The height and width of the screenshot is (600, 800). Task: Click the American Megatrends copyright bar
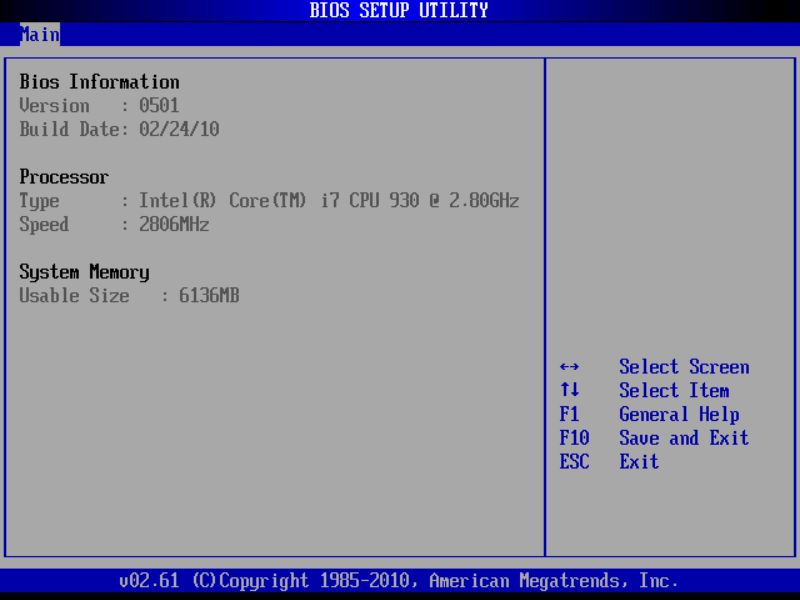[400, 580]
